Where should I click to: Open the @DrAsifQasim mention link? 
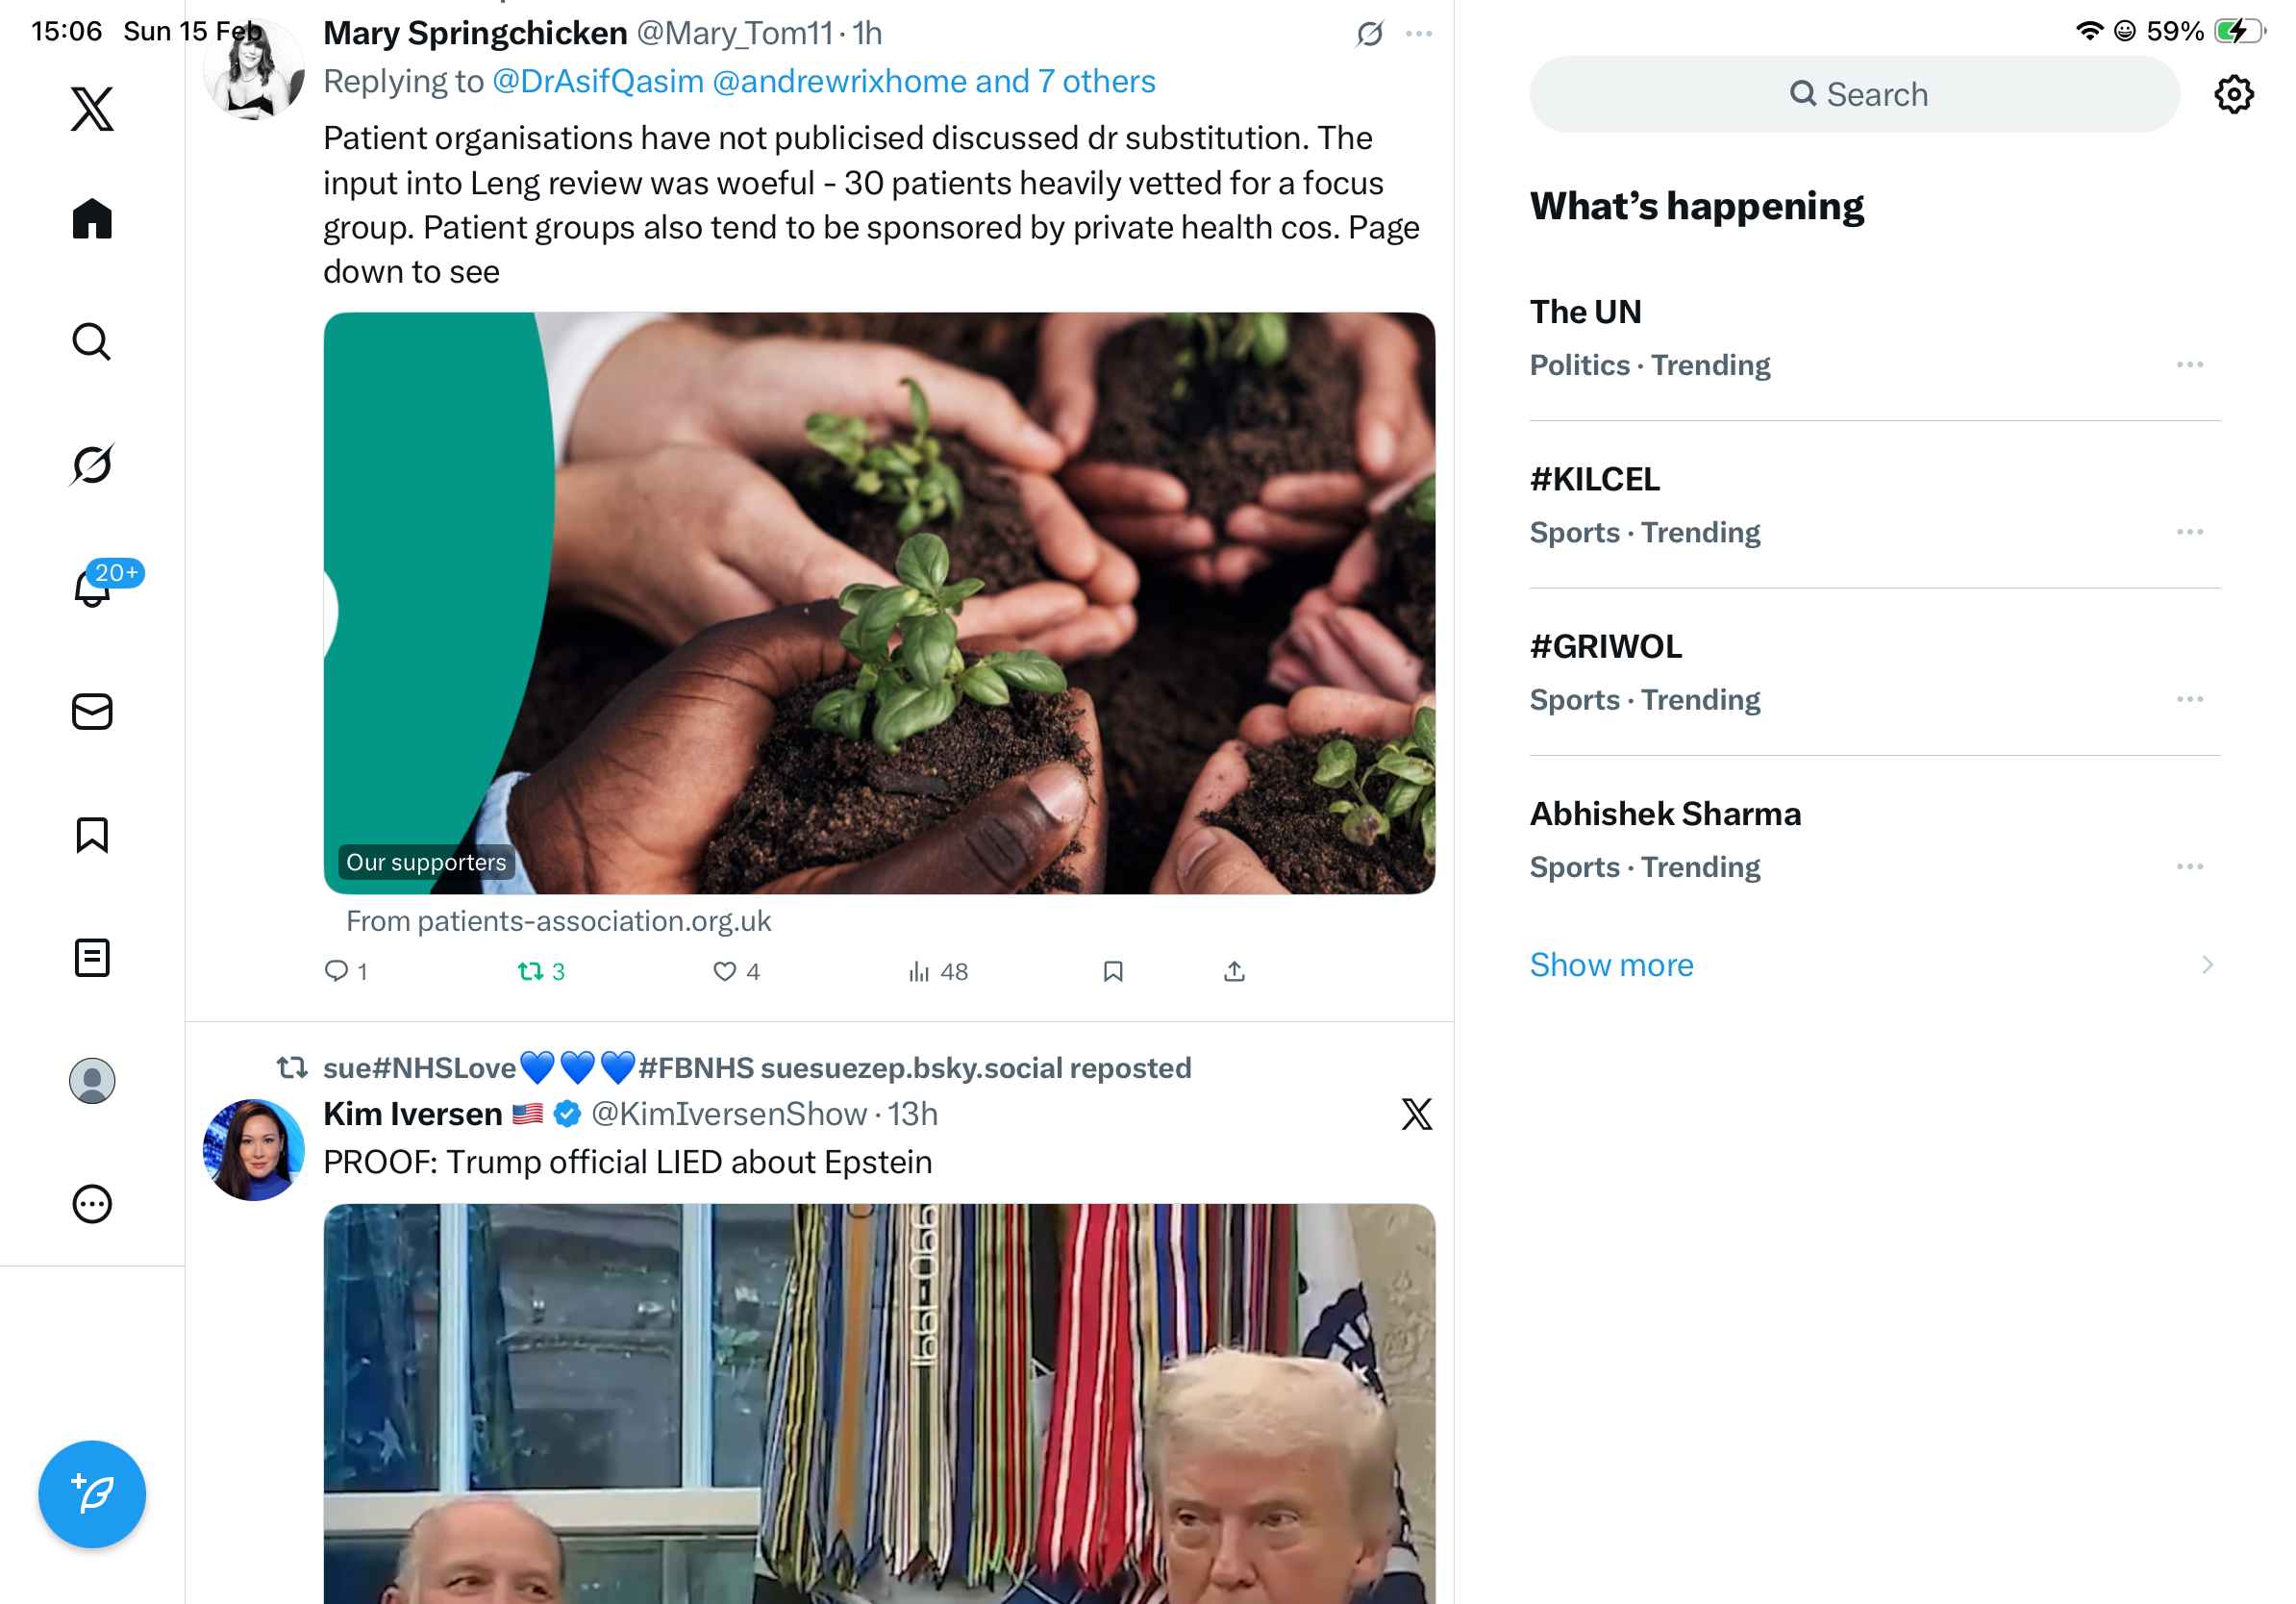tap(598, 81)
